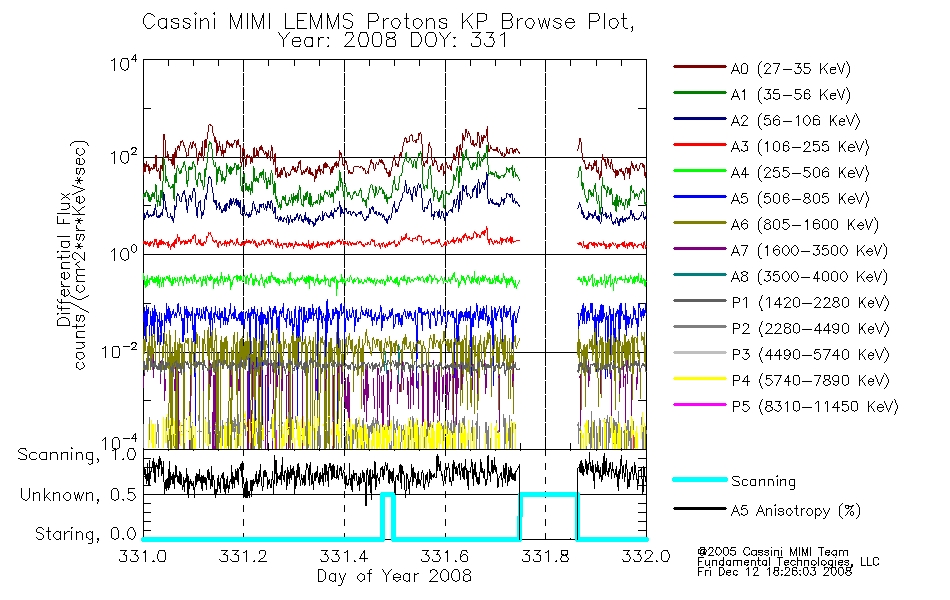Click the A8 (3500-4000 KeV) legend label
The width and height of the screenshot is (950, 600).
tap(809, 276)
